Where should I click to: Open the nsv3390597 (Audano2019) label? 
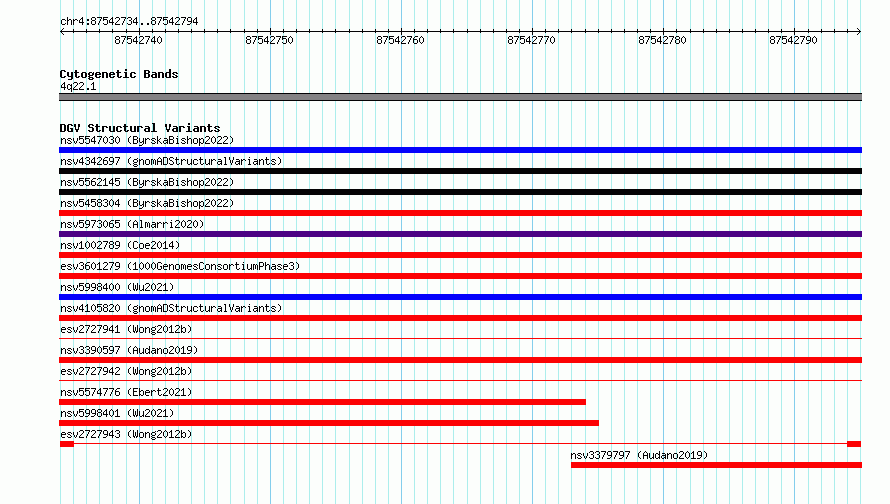point(129,350)
